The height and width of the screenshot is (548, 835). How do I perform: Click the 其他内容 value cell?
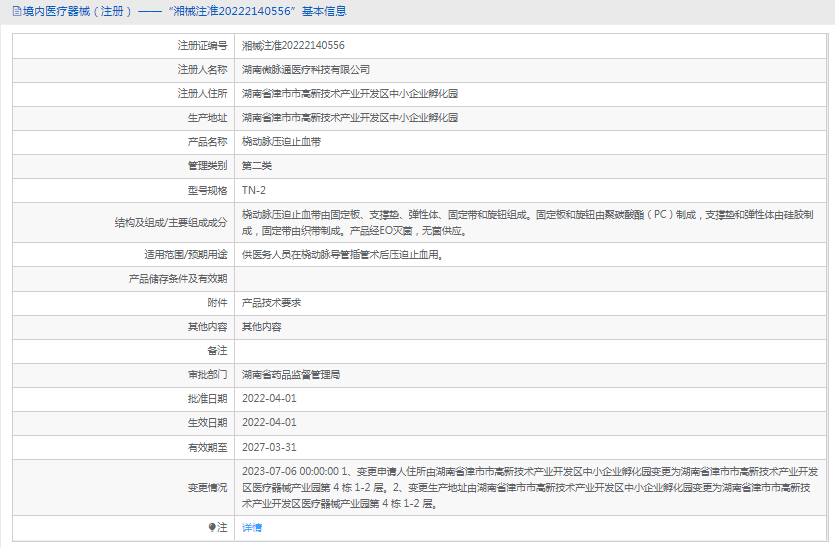[530, 326]
